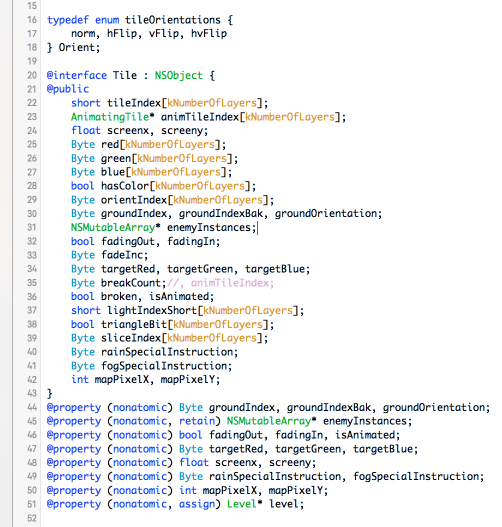The height and width of the screenshot is (527, 502).
Task: Click kNumberOfLayers constant on line 22
Action: (212, 103)
